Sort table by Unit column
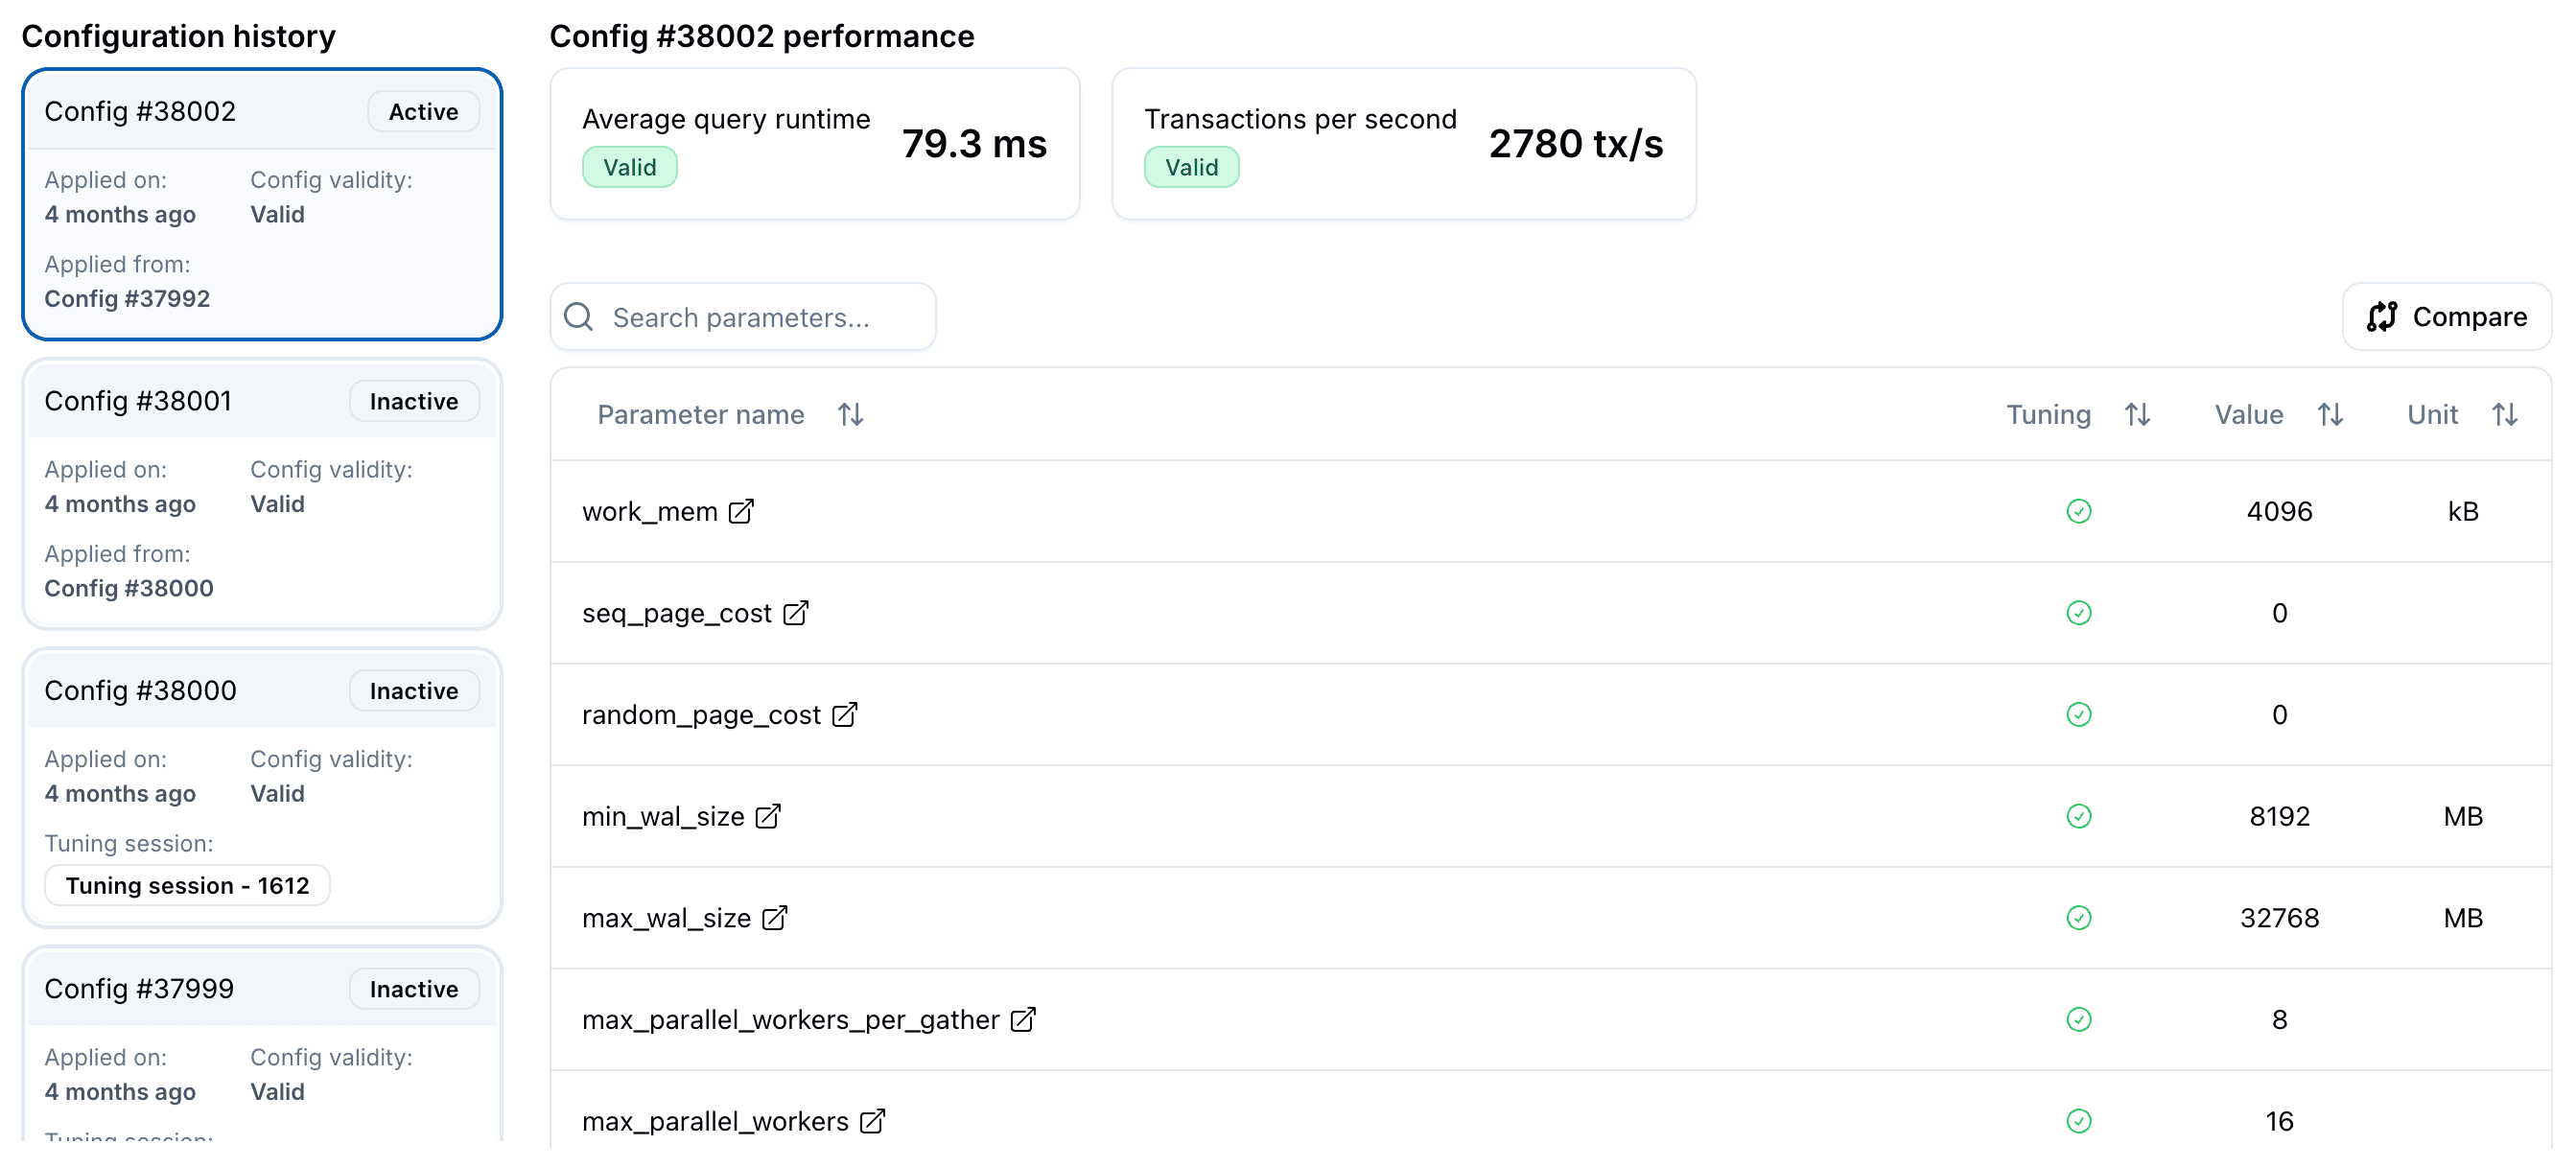 [2505, 414]
